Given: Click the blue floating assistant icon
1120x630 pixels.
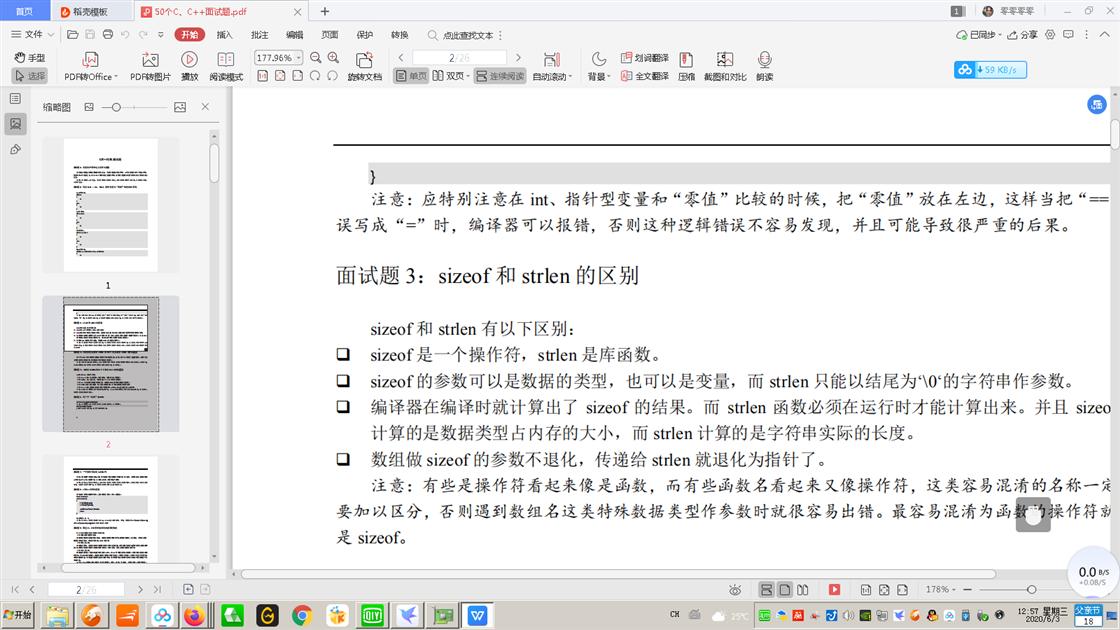Looking at the screenshot, I should coord(1096,104).
